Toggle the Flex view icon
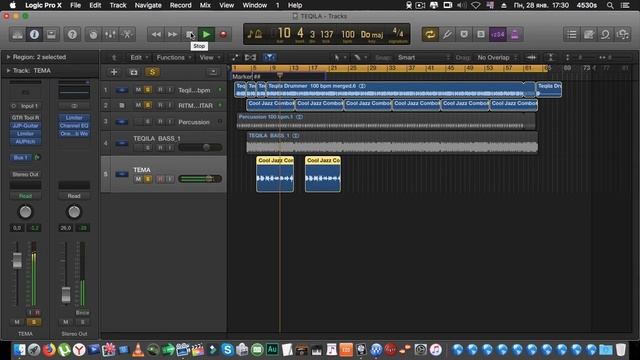The height and width of the screenshot is (360, 640). [x=250, y=58]
